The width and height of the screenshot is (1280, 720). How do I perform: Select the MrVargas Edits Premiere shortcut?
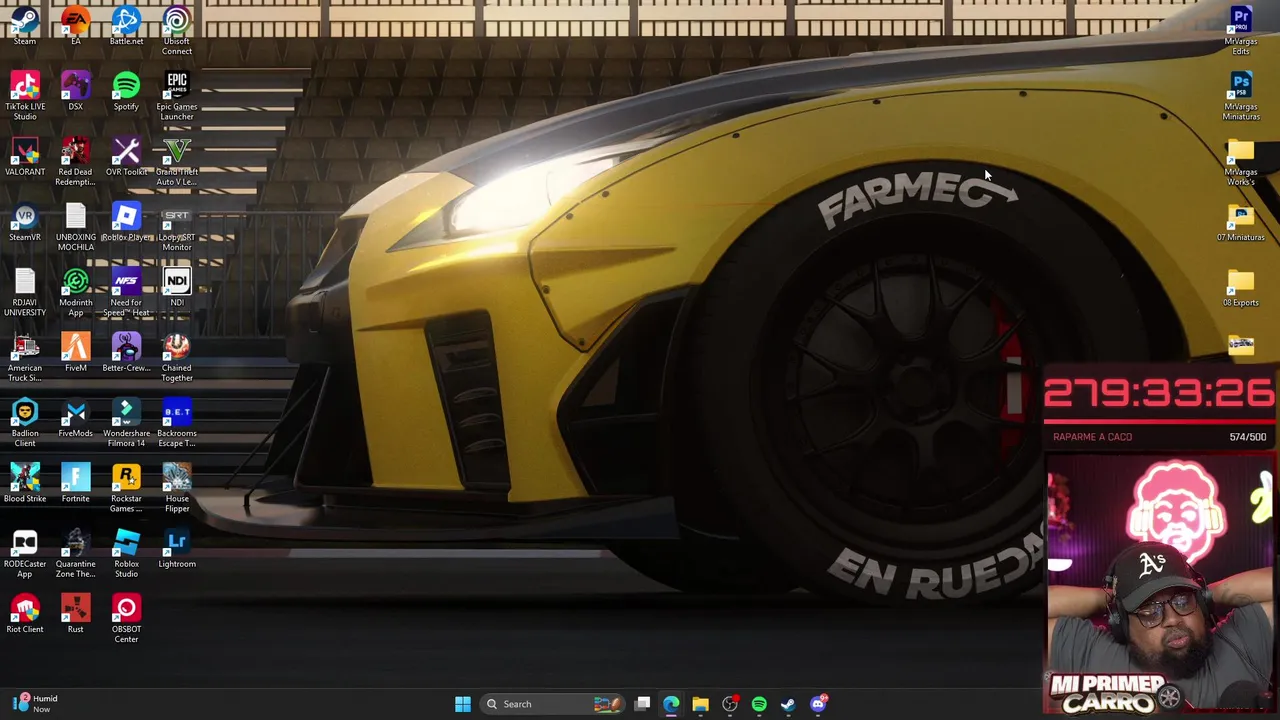point(1241,29)
